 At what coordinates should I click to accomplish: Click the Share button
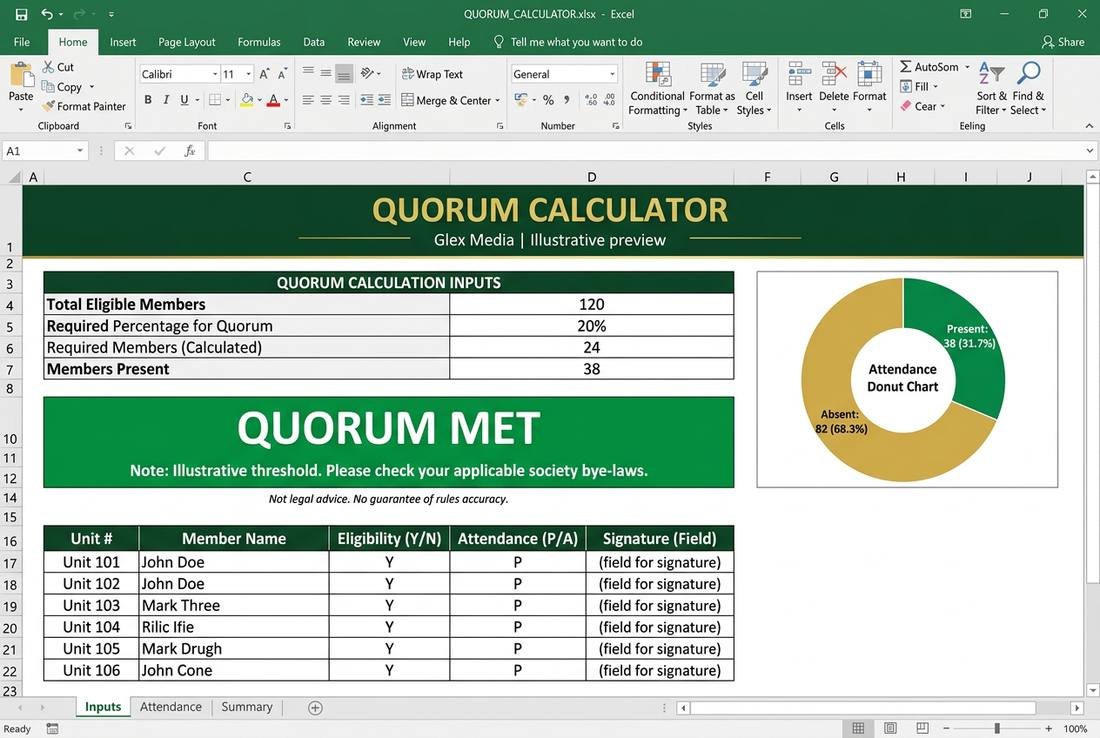1063,42
